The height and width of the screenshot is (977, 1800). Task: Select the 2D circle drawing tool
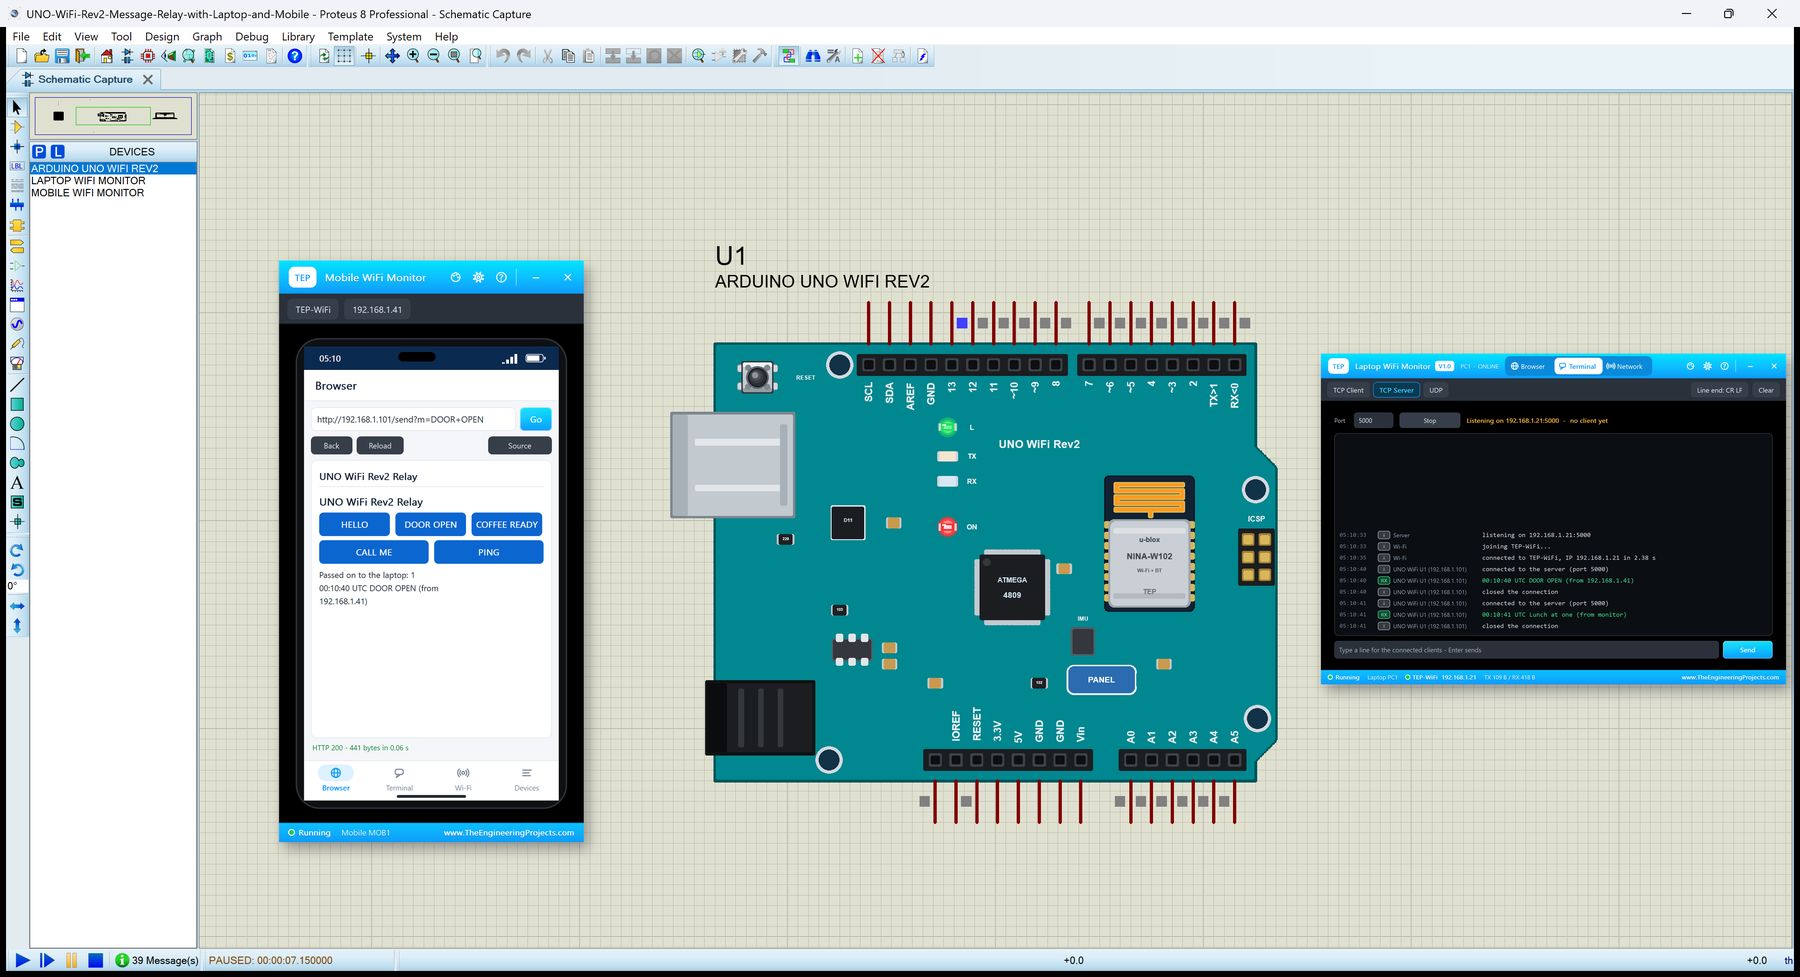tap(16, 424)
